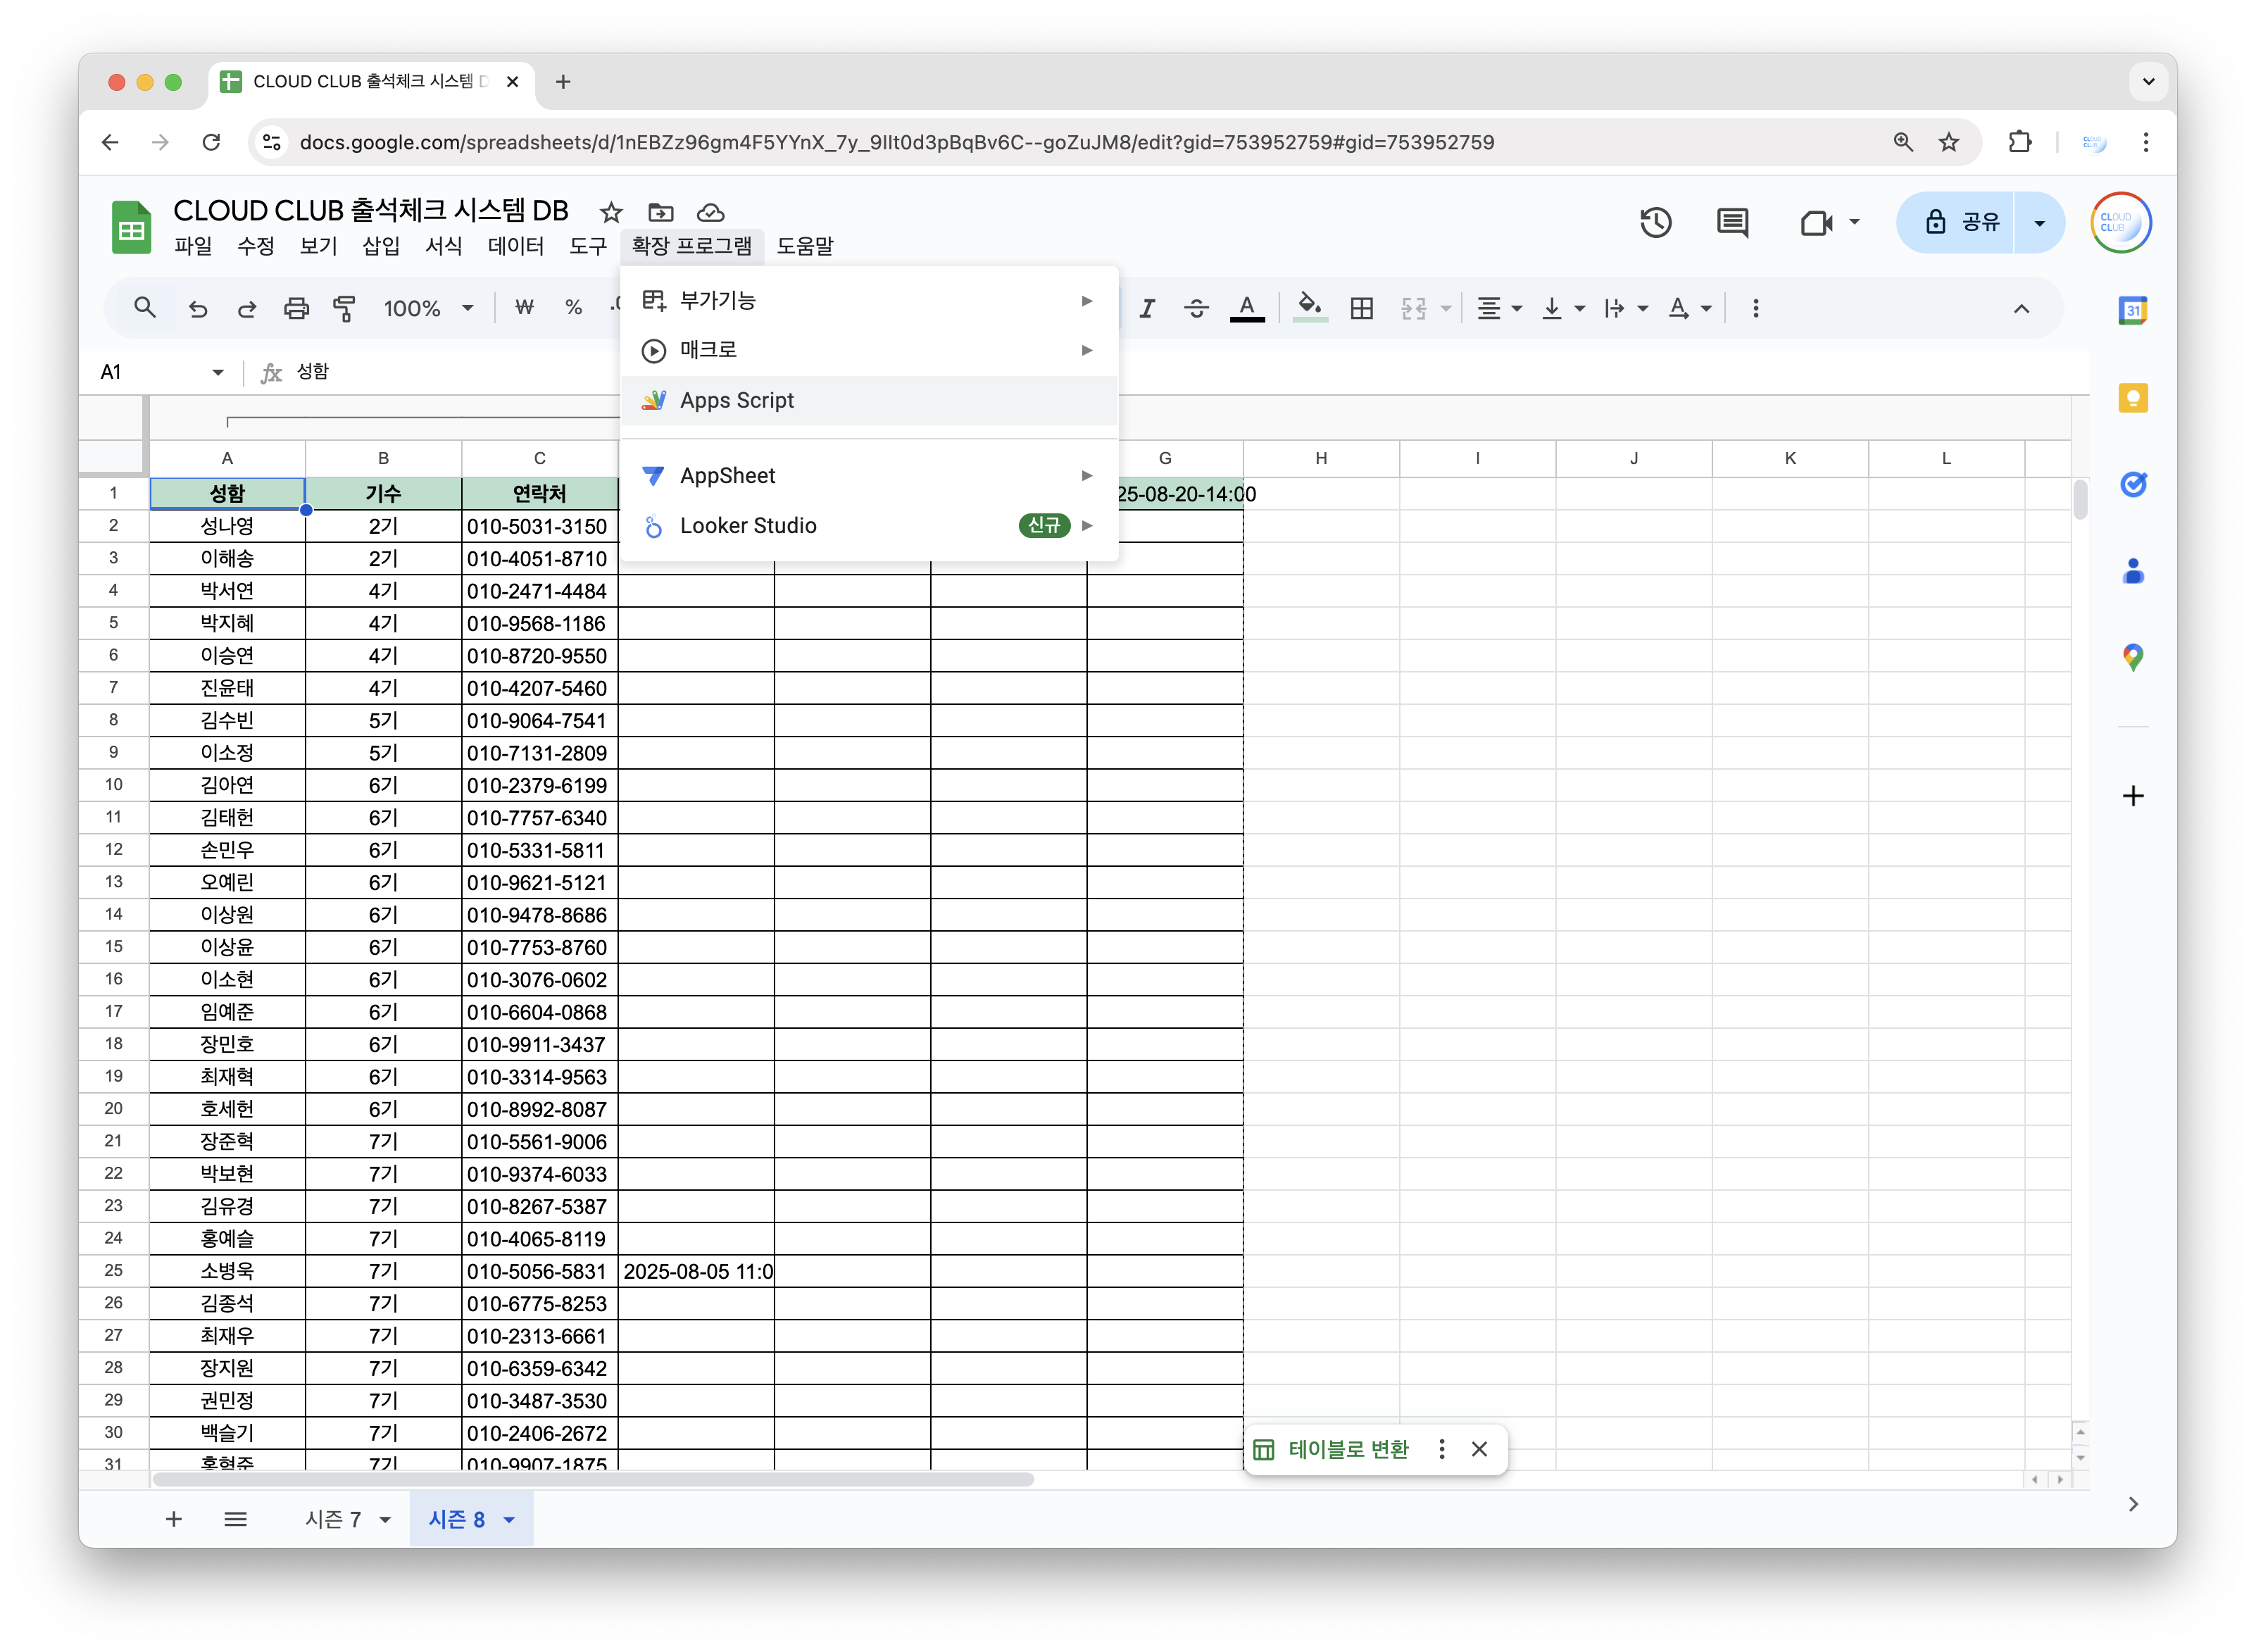This screenshot has height=1652, width=2256.
Task: Open the 데이터 menu
Action: (x=515, y=246)
